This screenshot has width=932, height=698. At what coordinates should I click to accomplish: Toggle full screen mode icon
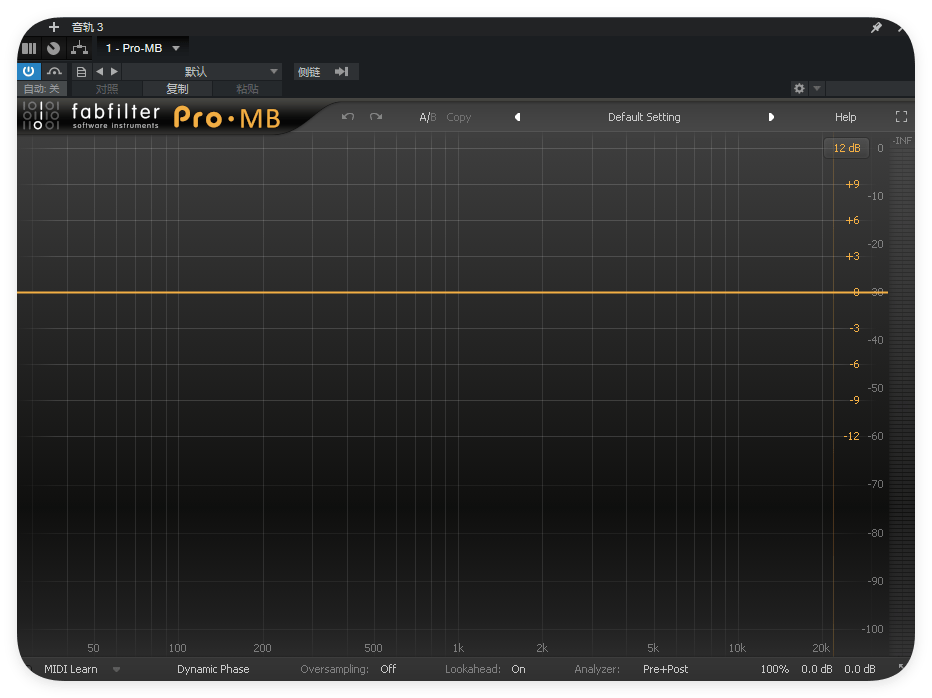(x=901, y=117)
